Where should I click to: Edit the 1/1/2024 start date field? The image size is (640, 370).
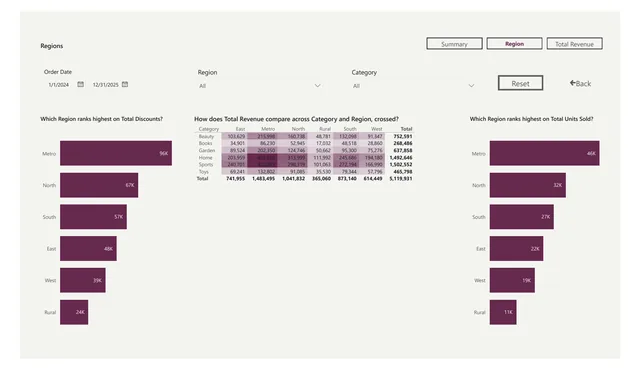59,85
